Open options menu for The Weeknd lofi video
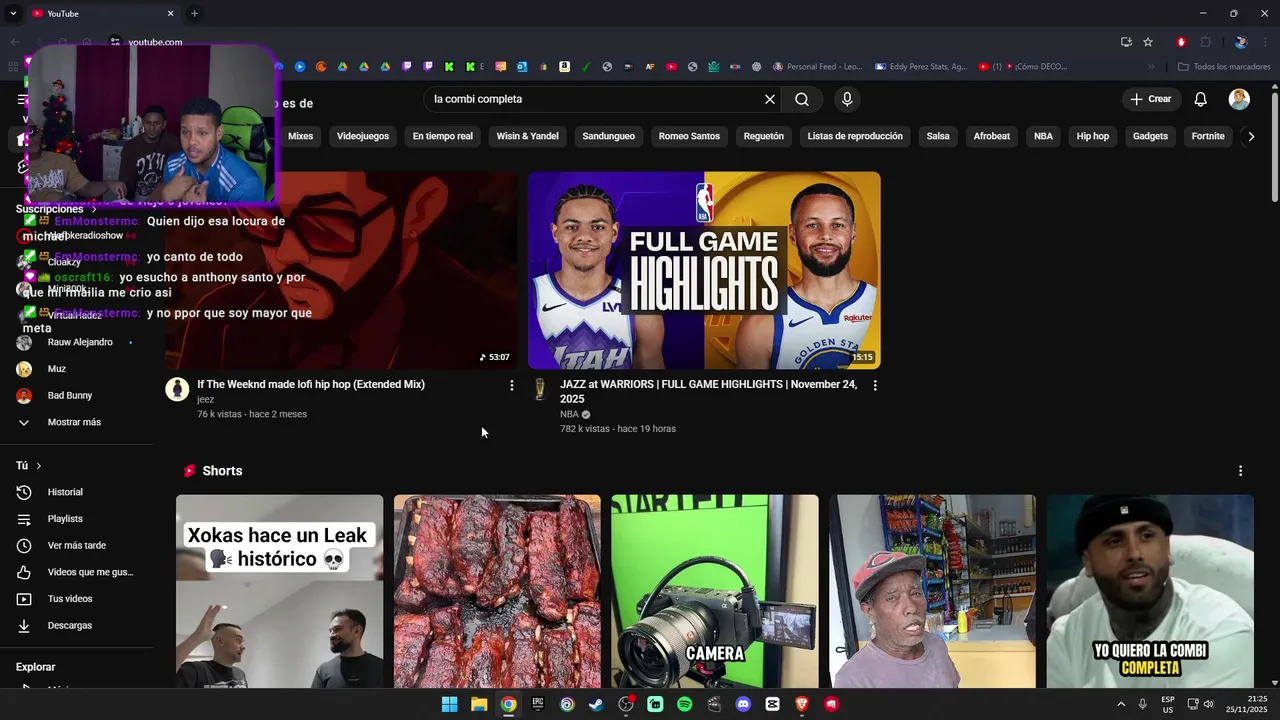This screenshot has width=1280, height=720. pyautogui.click(x=512, y=385)
